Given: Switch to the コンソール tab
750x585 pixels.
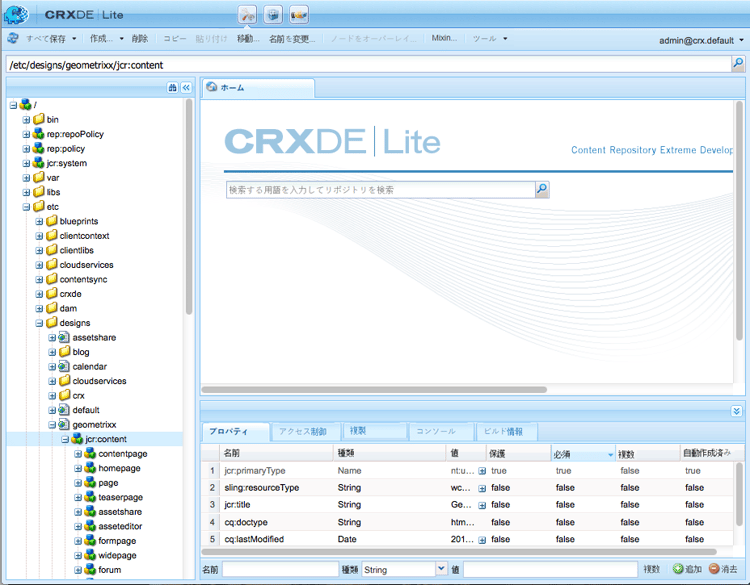Looking at the screenshot, I should pos(441,431).
